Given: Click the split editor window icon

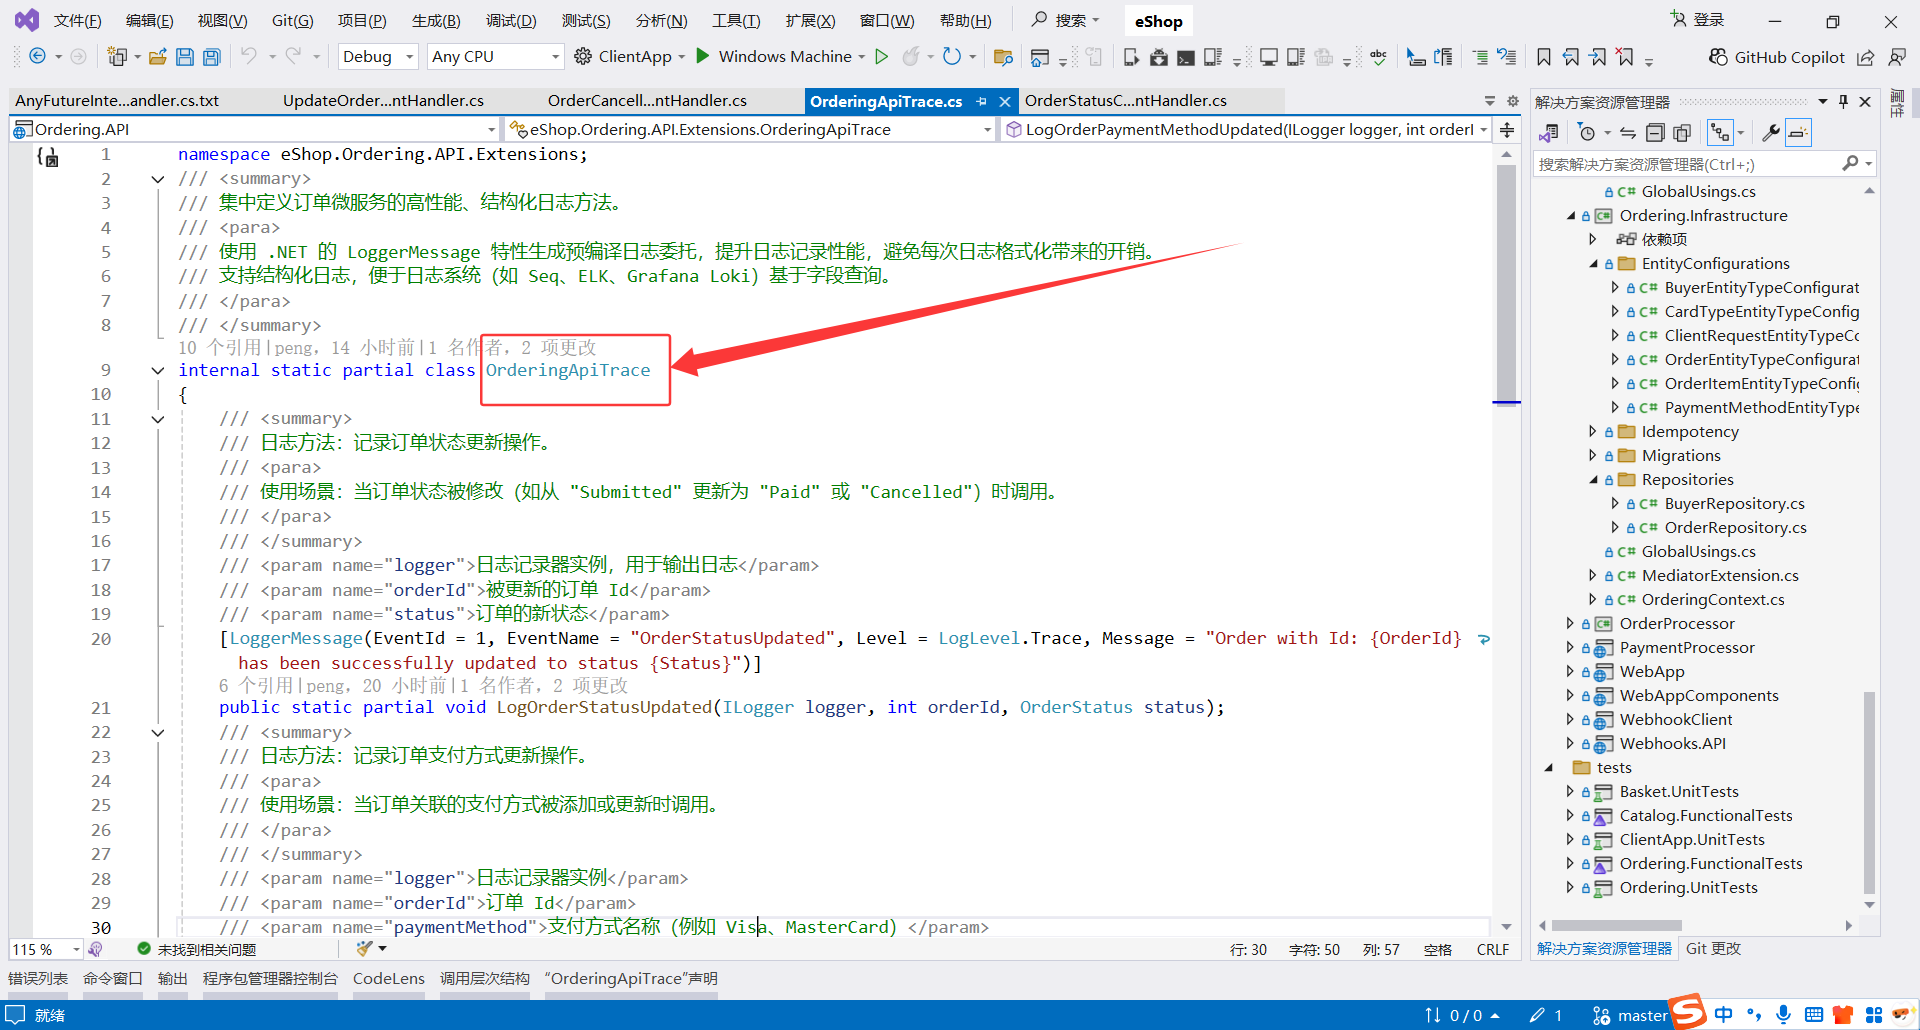Looking at the screenshot, I should (x=1507, y=130).
